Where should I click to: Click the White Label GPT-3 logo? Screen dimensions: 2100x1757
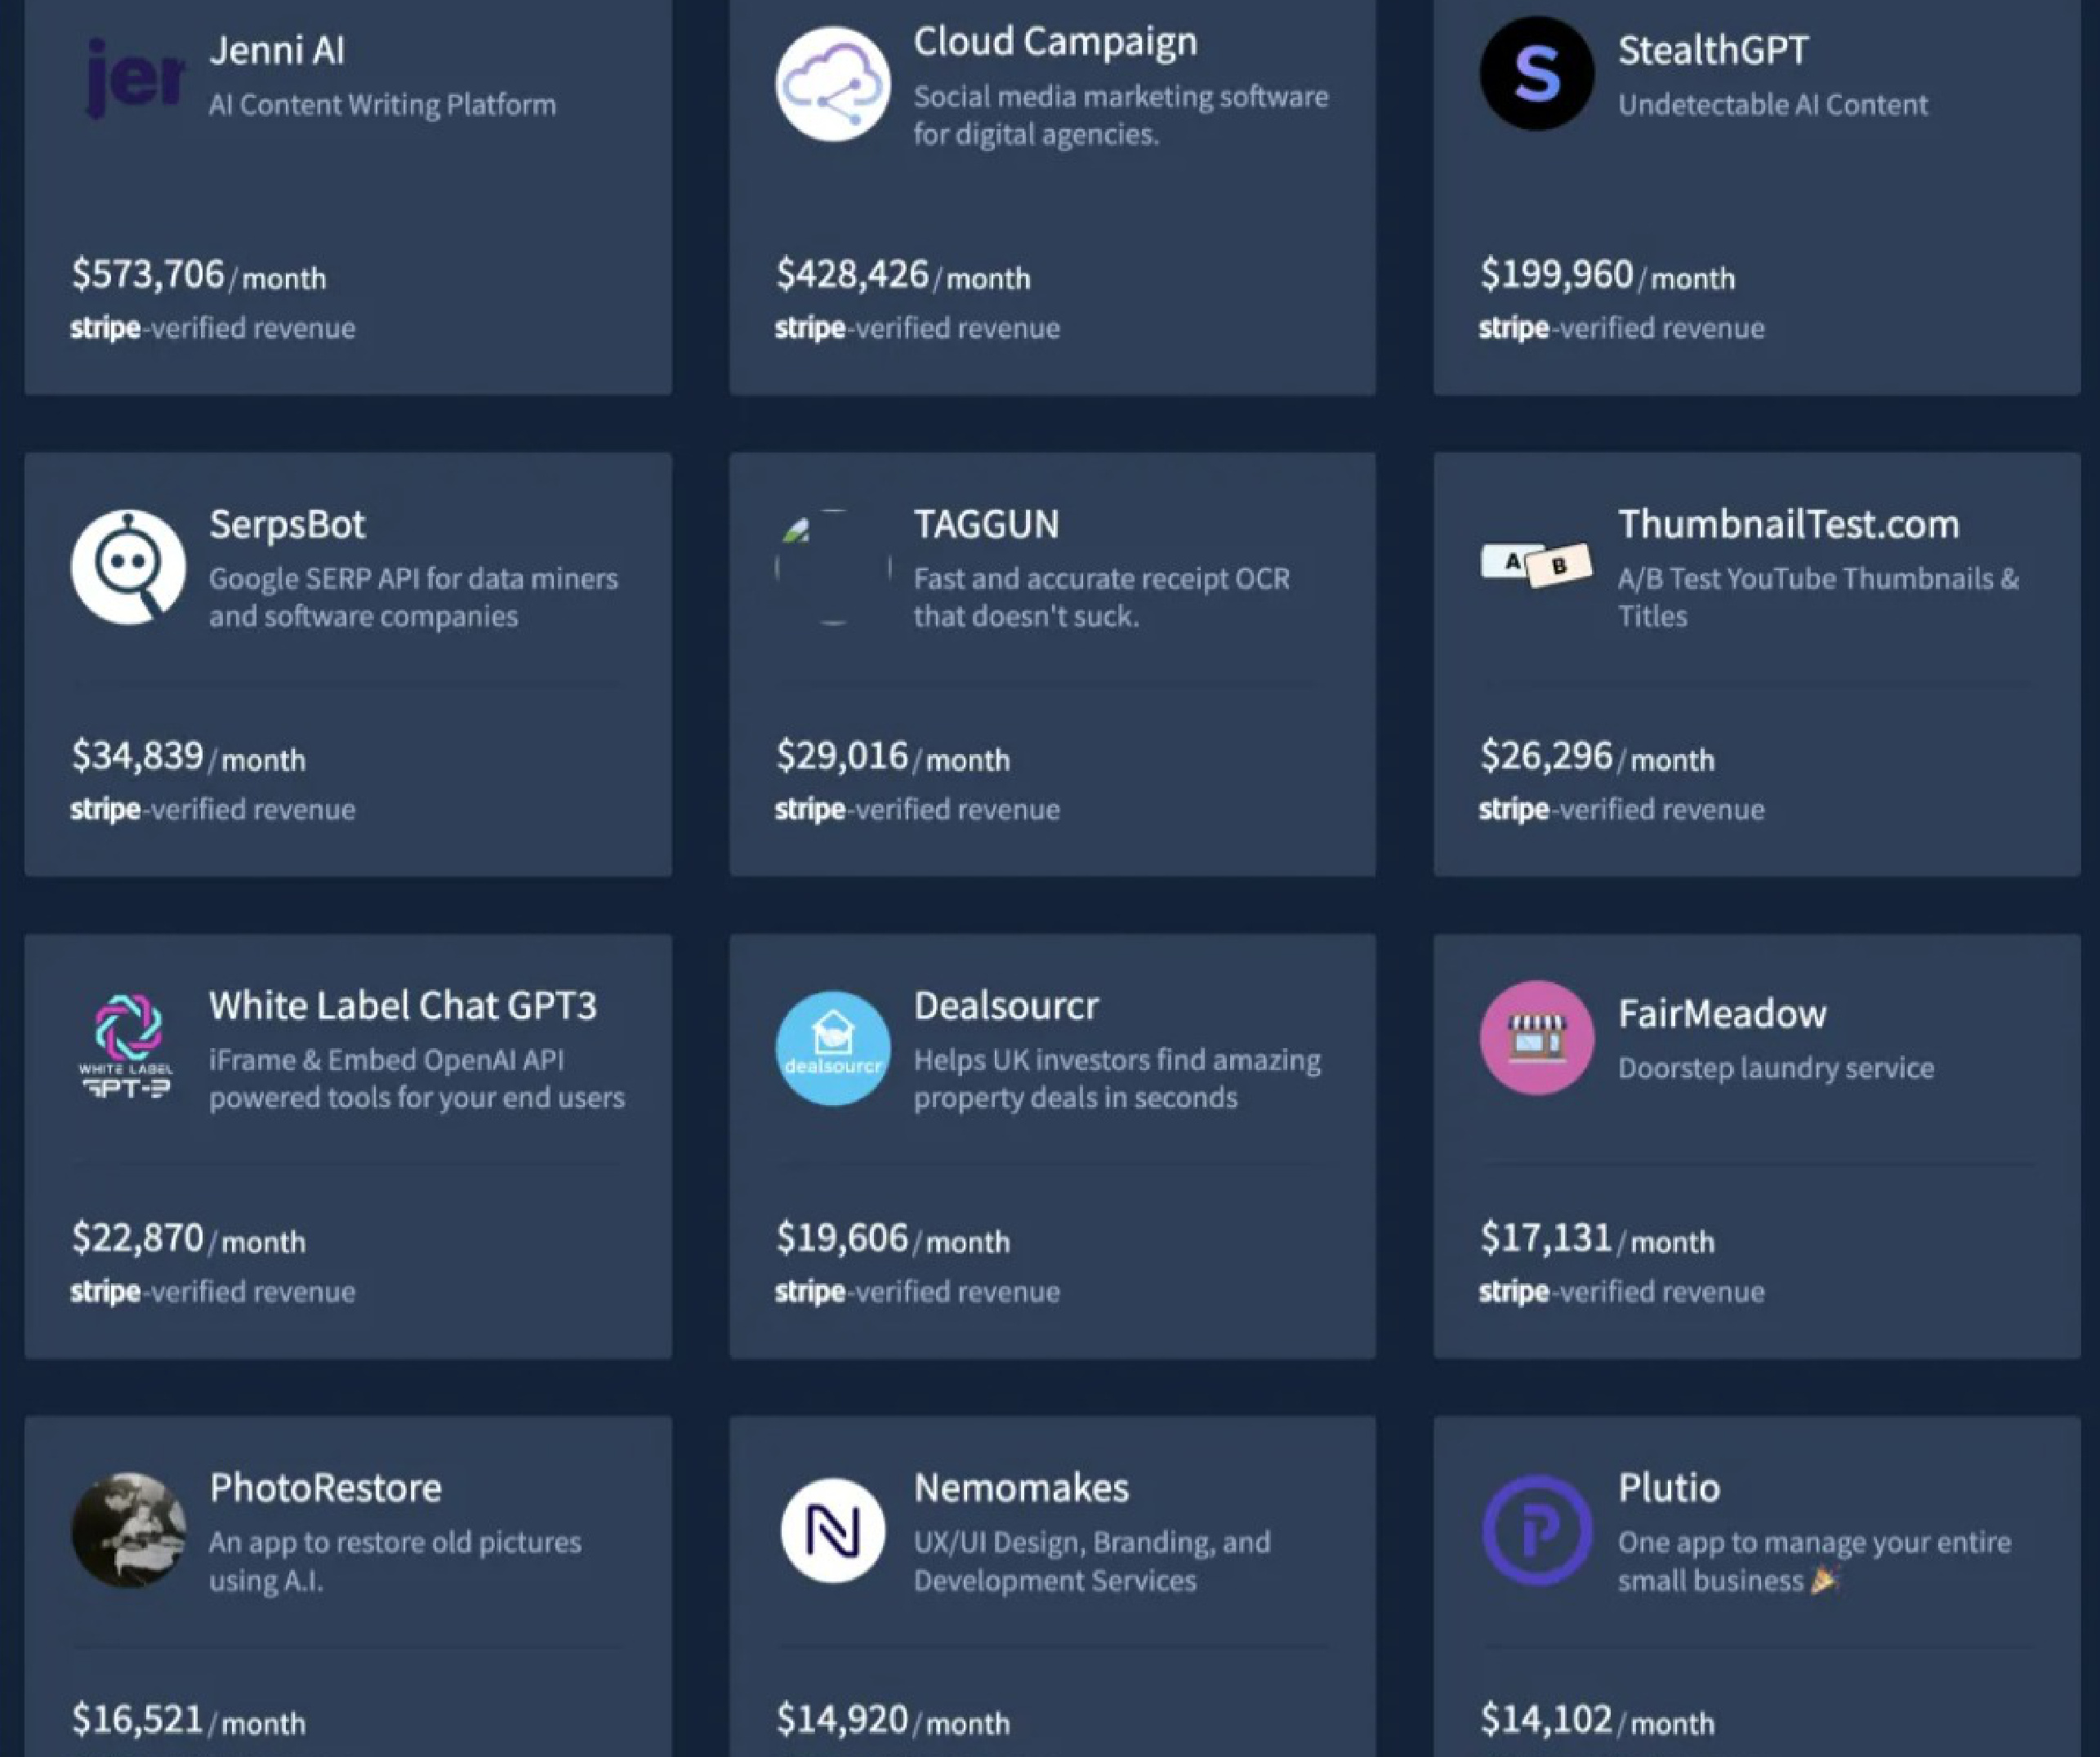coord(127,1045)
